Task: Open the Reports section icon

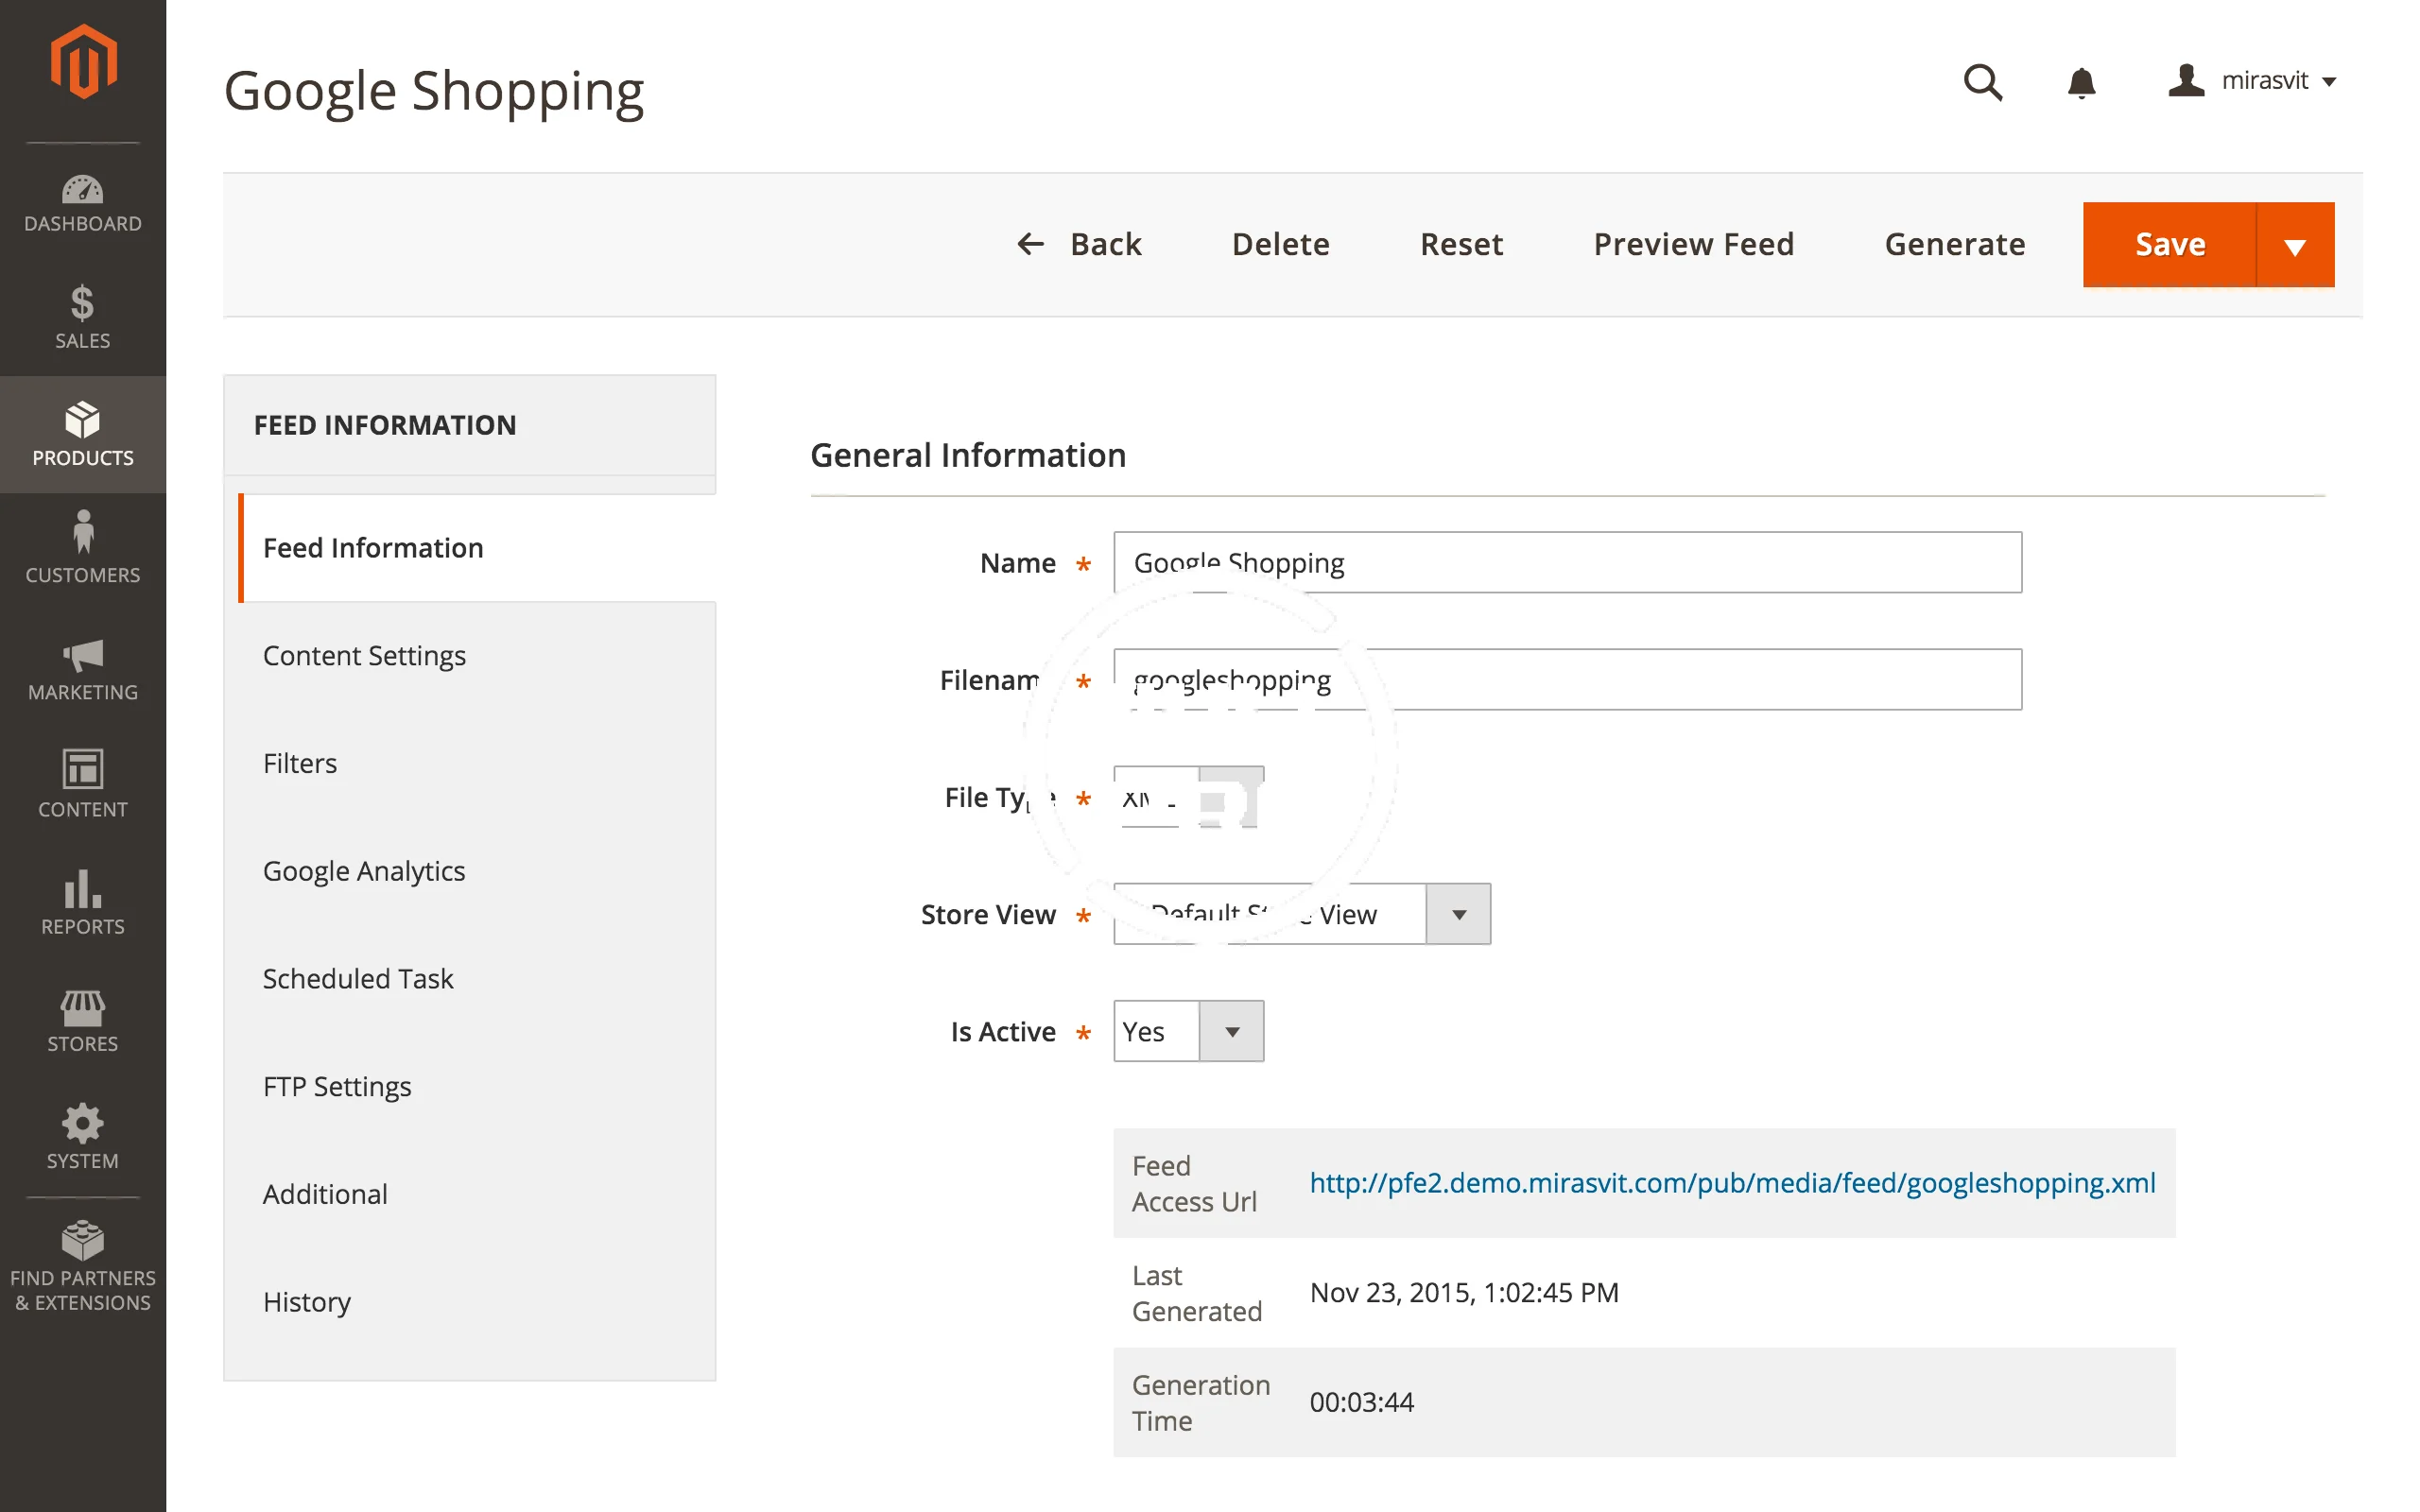Action: [82, 889]
